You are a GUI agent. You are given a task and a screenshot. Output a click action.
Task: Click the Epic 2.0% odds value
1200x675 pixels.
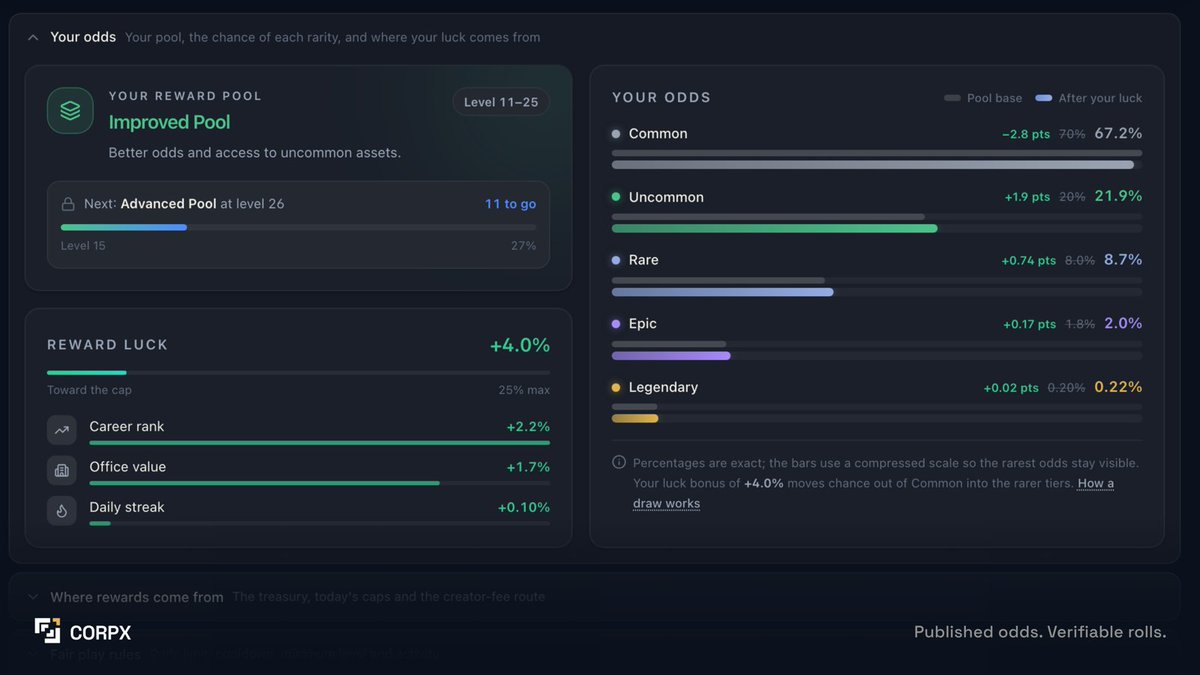(1123, 323)
